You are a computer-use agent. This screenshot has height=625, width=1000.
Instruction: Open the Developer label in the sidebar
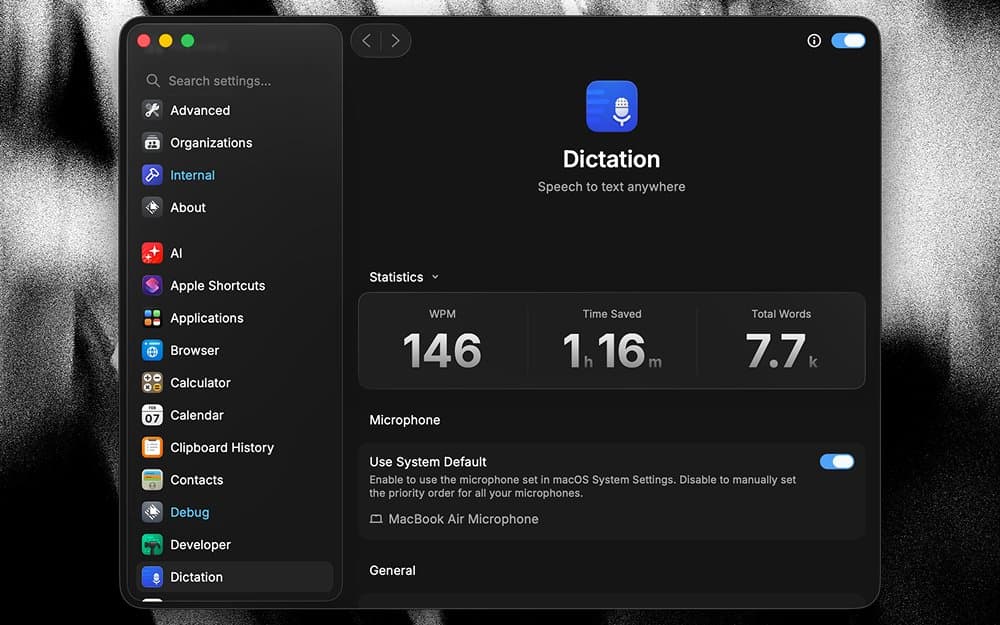point(200,545)
